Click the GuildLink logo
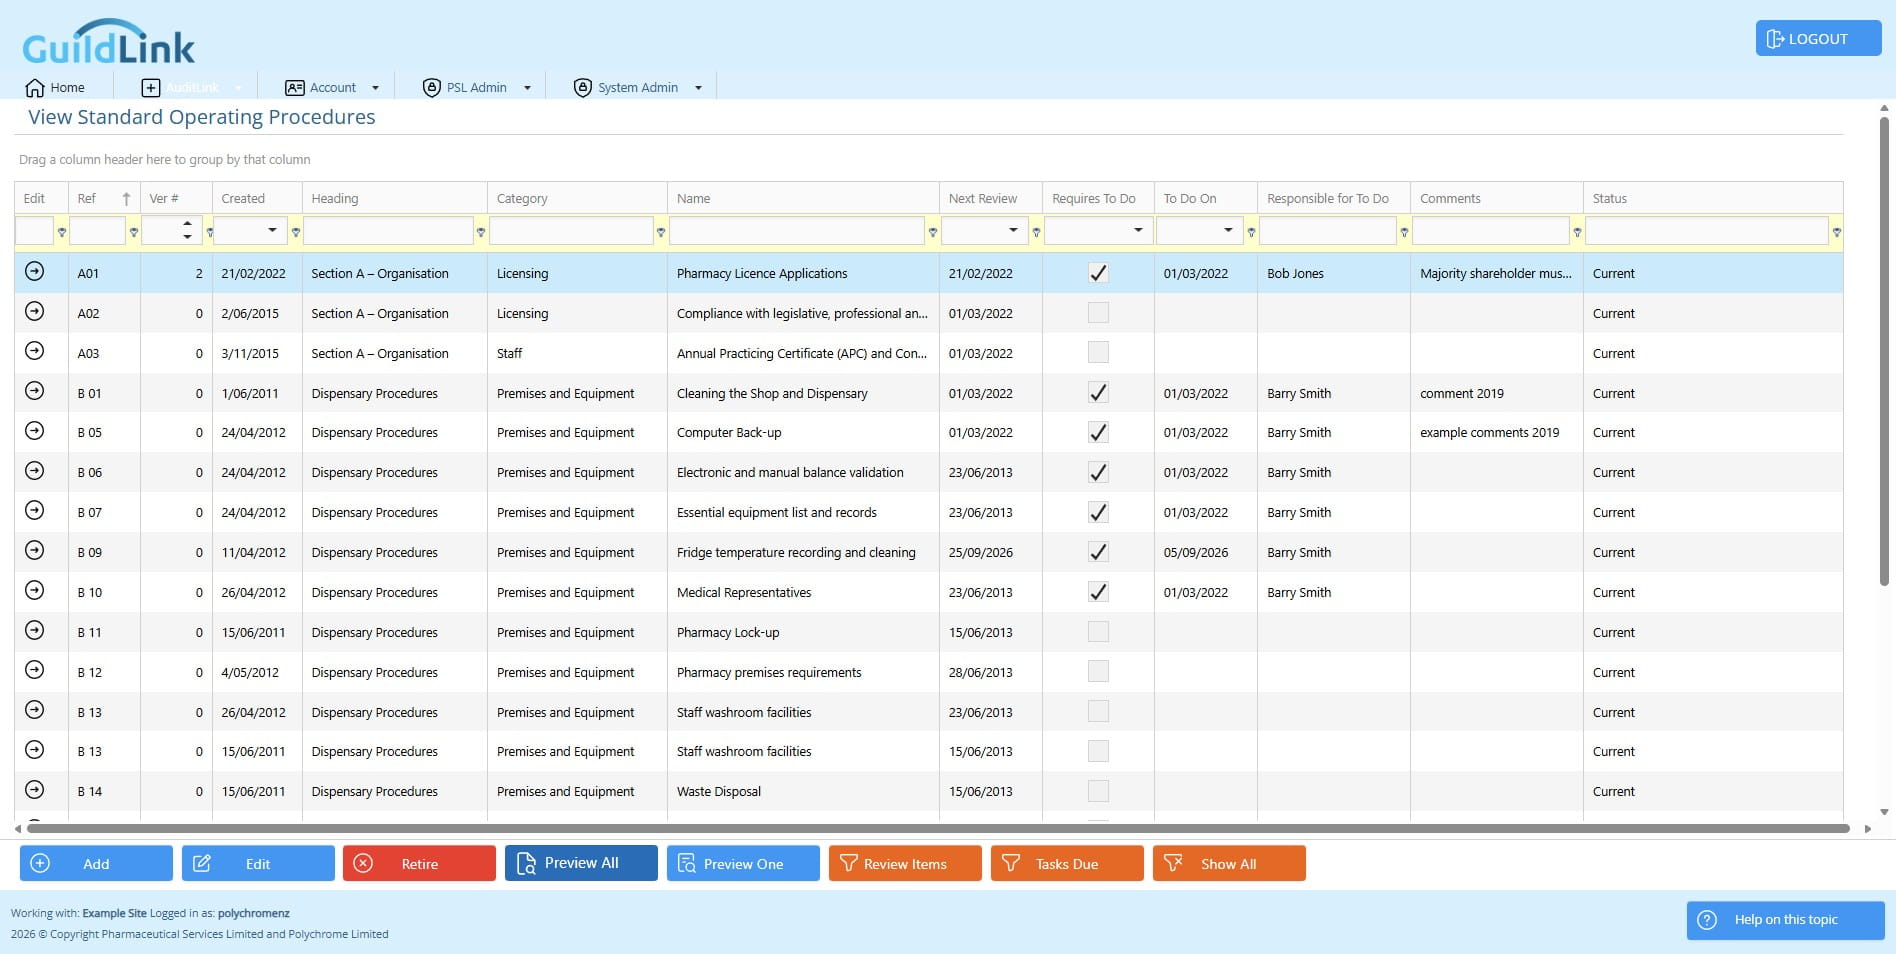 pos(108,42)
